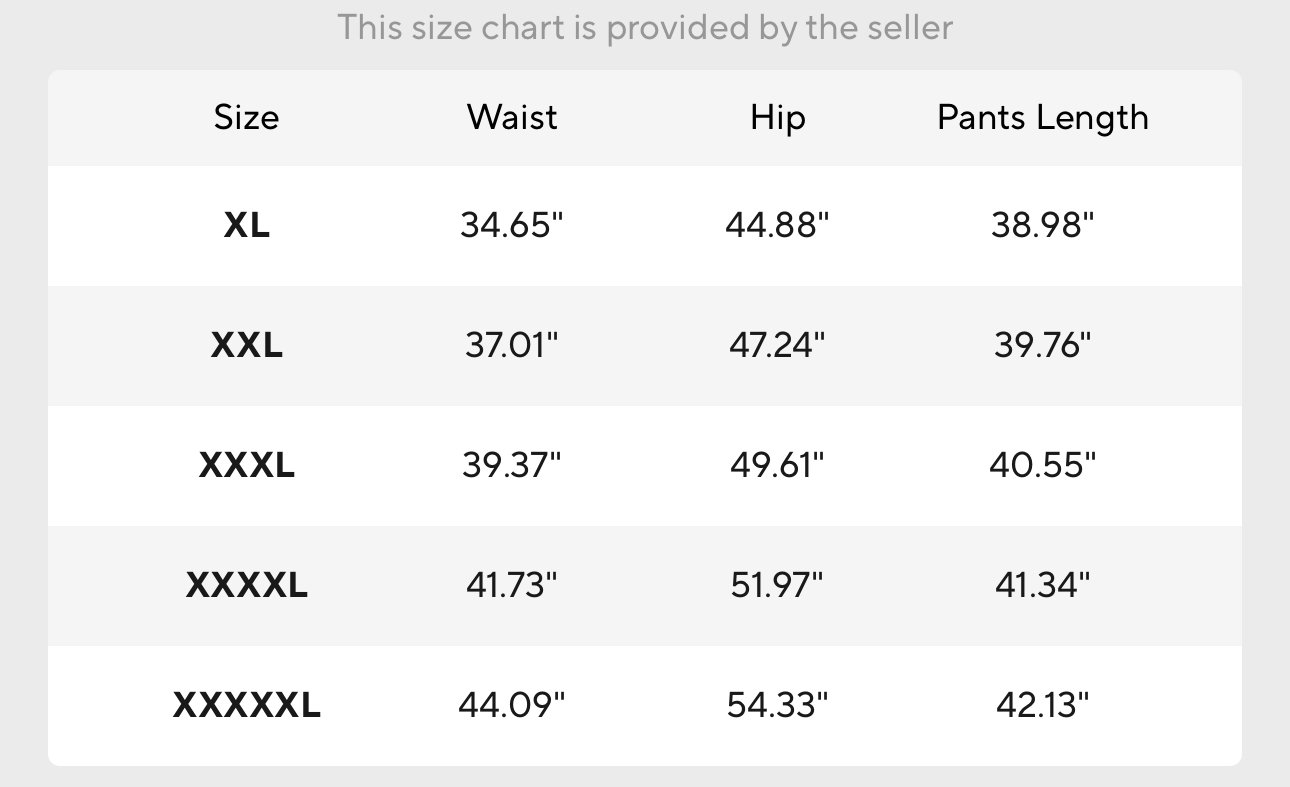The image size is (1290, 787).
Task: Click the Waist column header
Action: 512,118
